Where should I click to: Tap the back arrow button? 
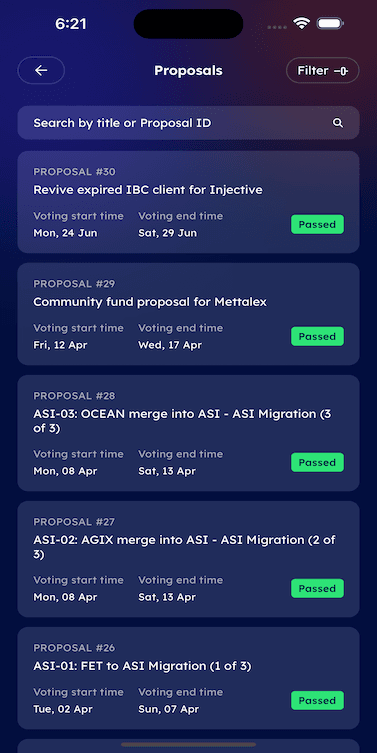click(x=41, y=71)
